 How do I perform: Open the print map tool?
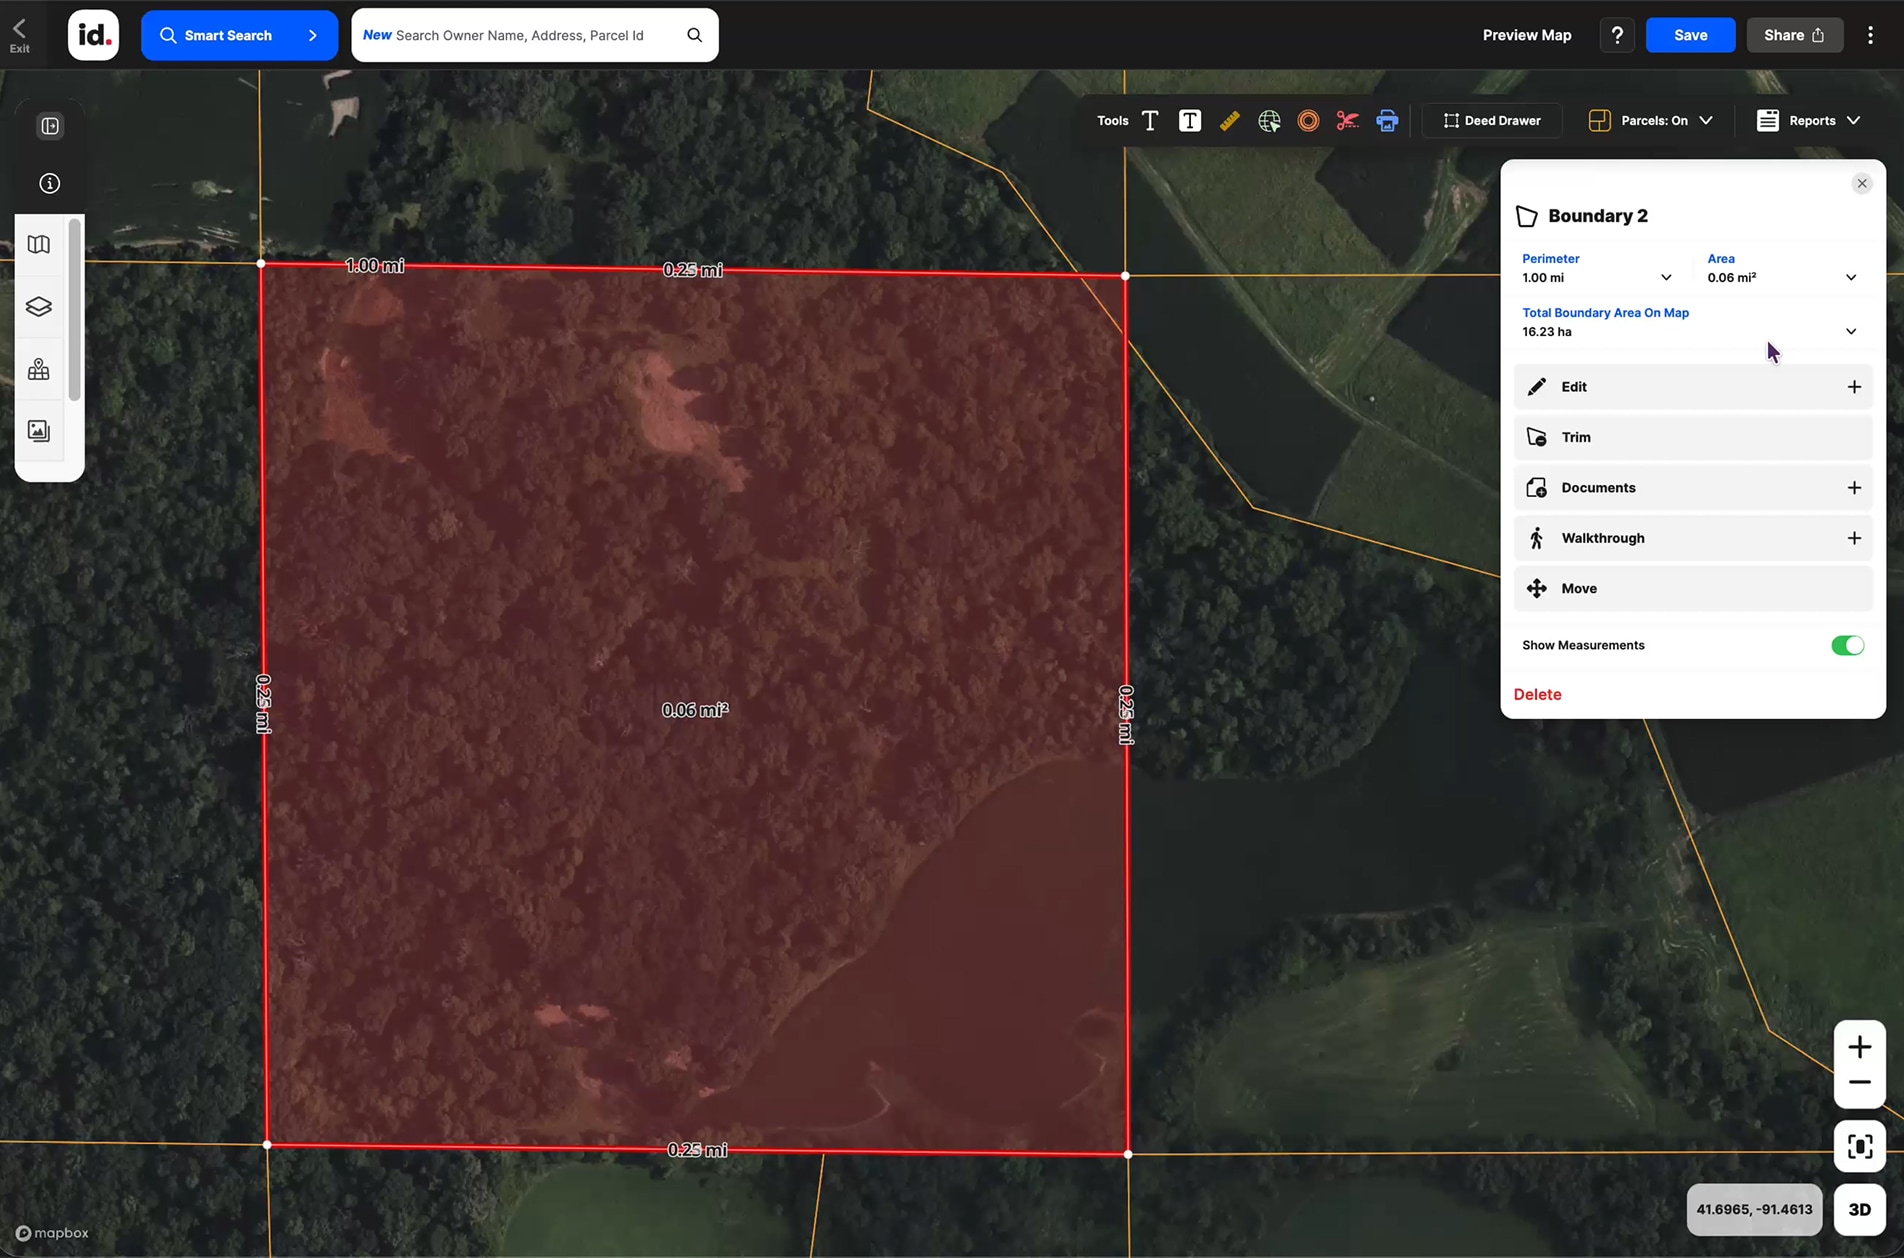[1387, 120]
